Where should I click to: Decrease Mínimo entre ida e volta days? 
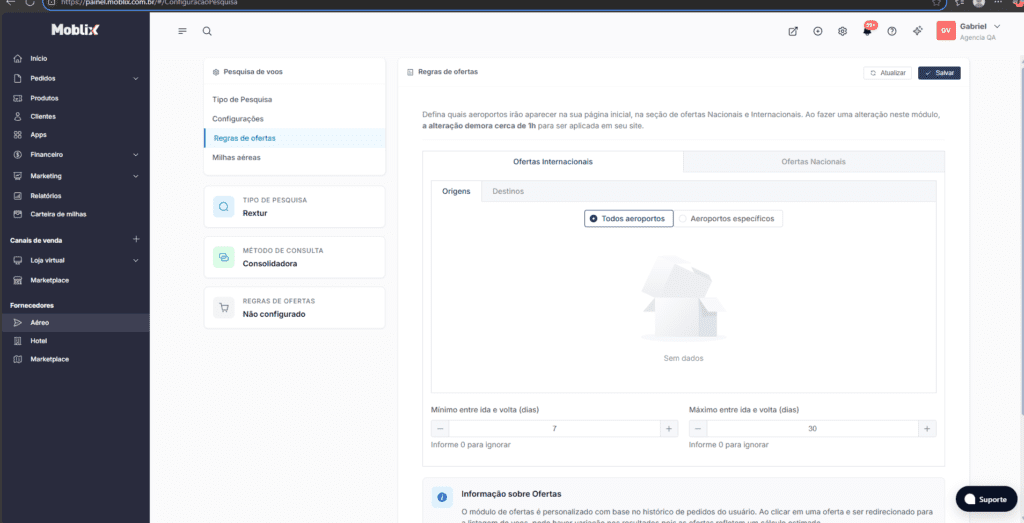tap(440, 429)
